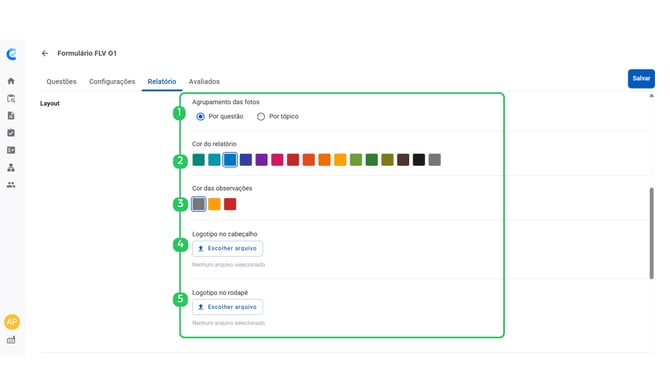Click the Agrupamento das fotos label
Viewport: 670px width, 376px height.
point(226,102)
